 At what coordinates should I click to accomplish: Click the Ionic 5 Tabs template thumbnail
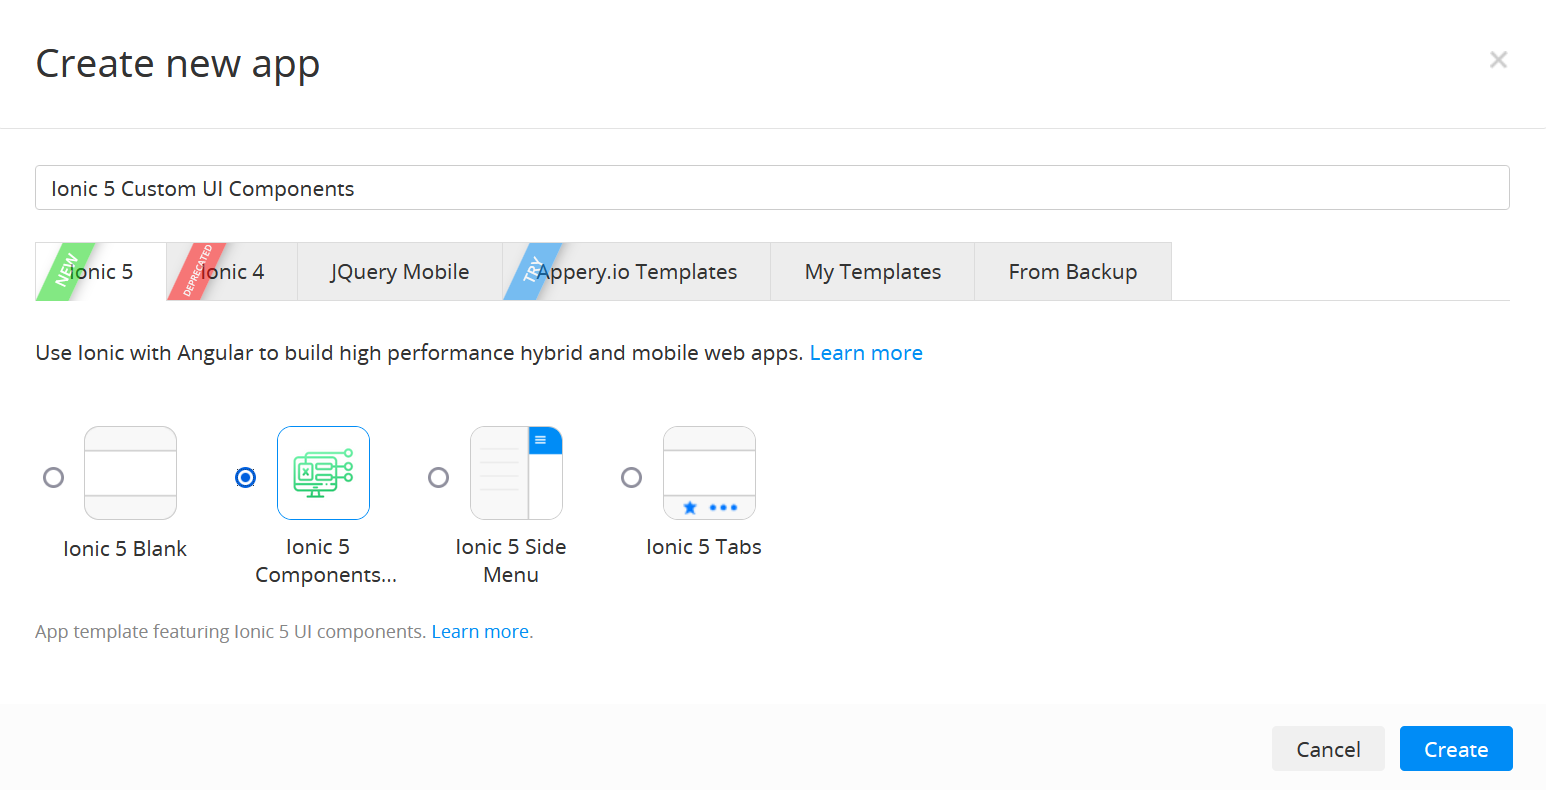[709, 473]
